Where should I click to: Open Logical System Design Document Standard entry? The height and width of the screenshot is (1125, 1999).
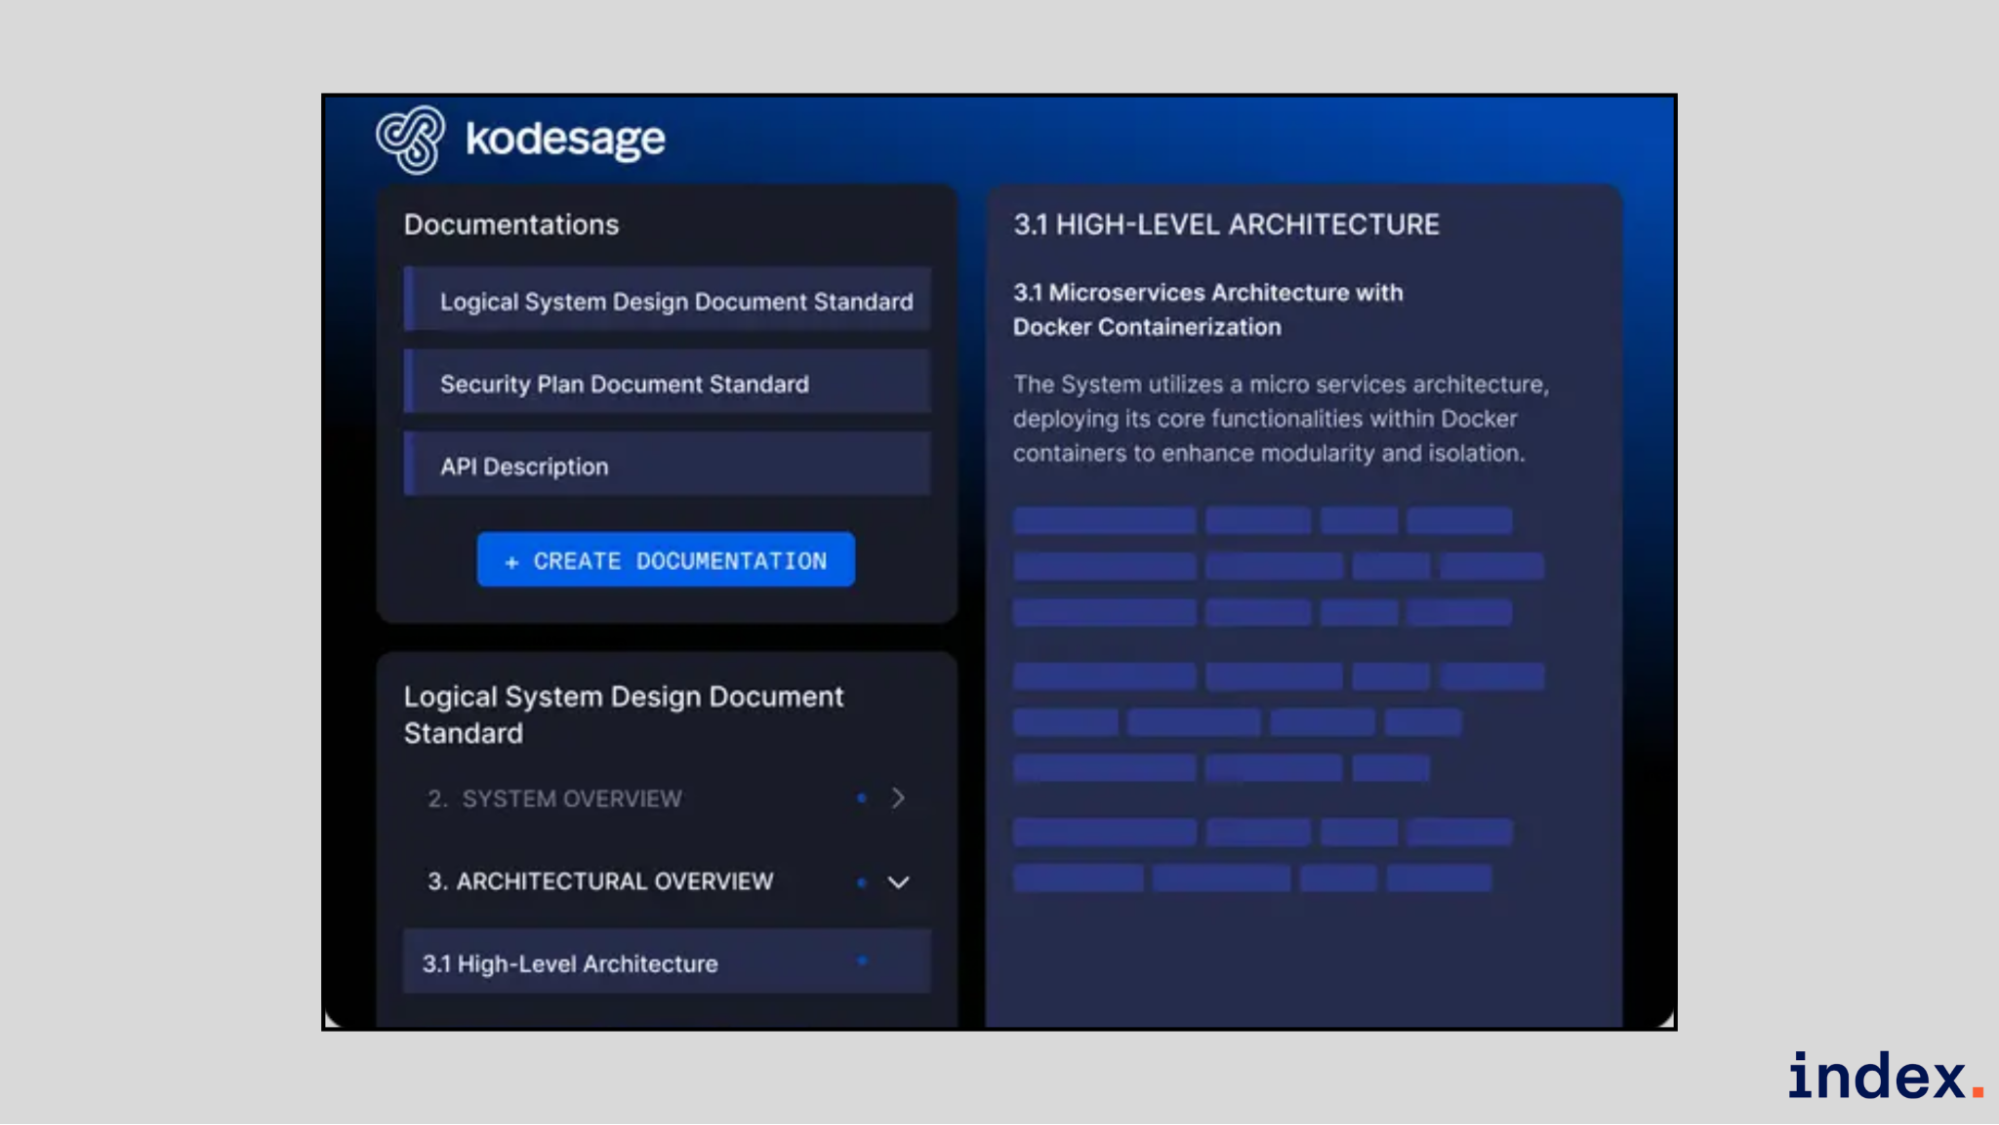(x=676, y=301)
